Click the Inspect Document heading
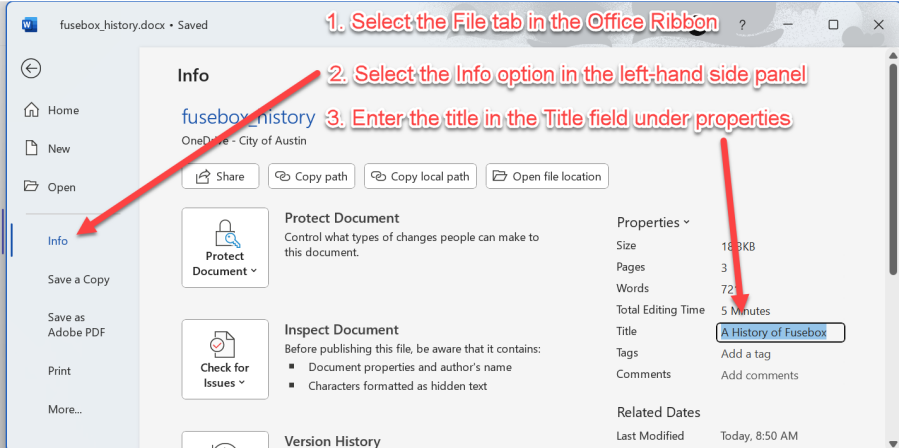The width and height of the screenshot is (899, 448). tap(341, 330)
